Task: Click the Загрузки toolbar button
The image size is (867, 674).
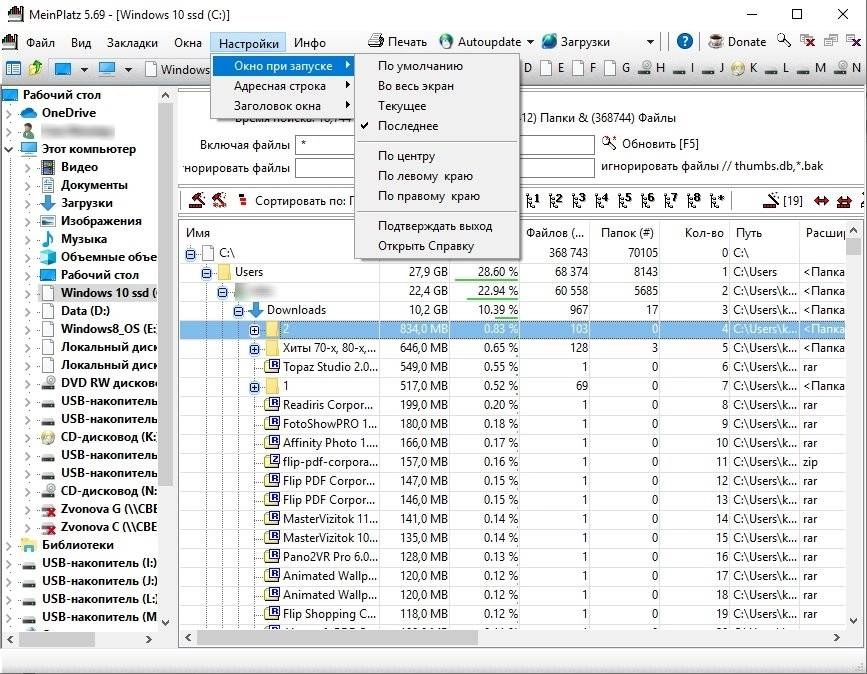Action: 576,41
